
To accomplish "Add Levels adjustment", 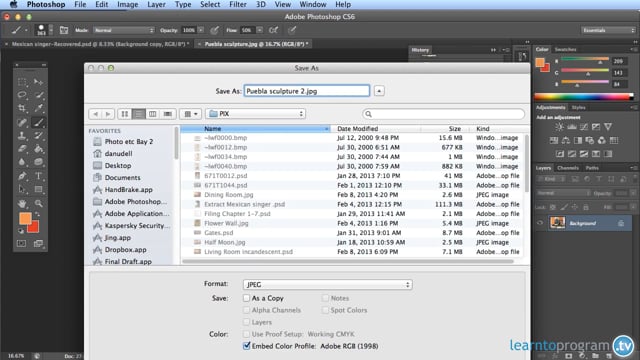I will tap(571, 127).
